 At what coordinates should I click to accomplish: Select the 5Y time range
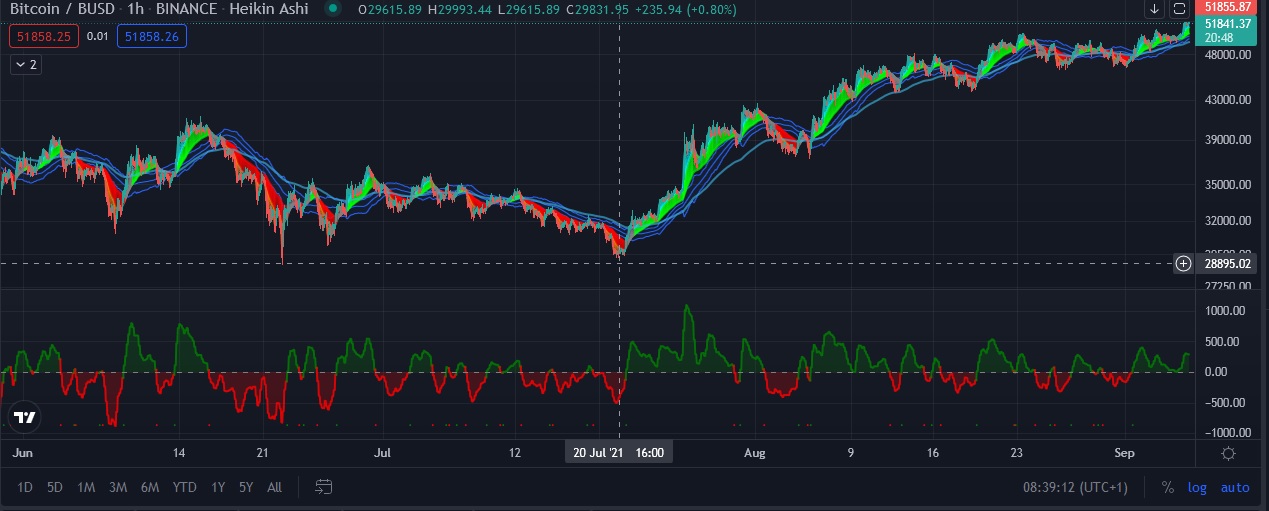(246, 488)
